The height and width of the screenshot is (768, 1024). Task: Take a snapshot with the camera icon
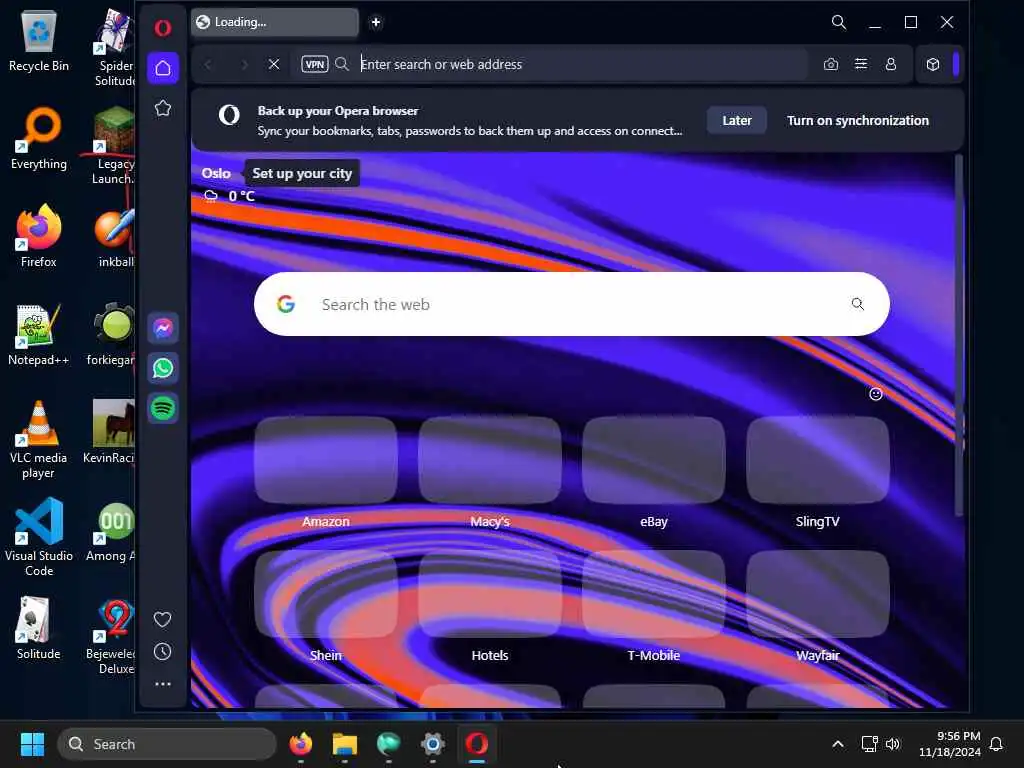coord(831,64)
